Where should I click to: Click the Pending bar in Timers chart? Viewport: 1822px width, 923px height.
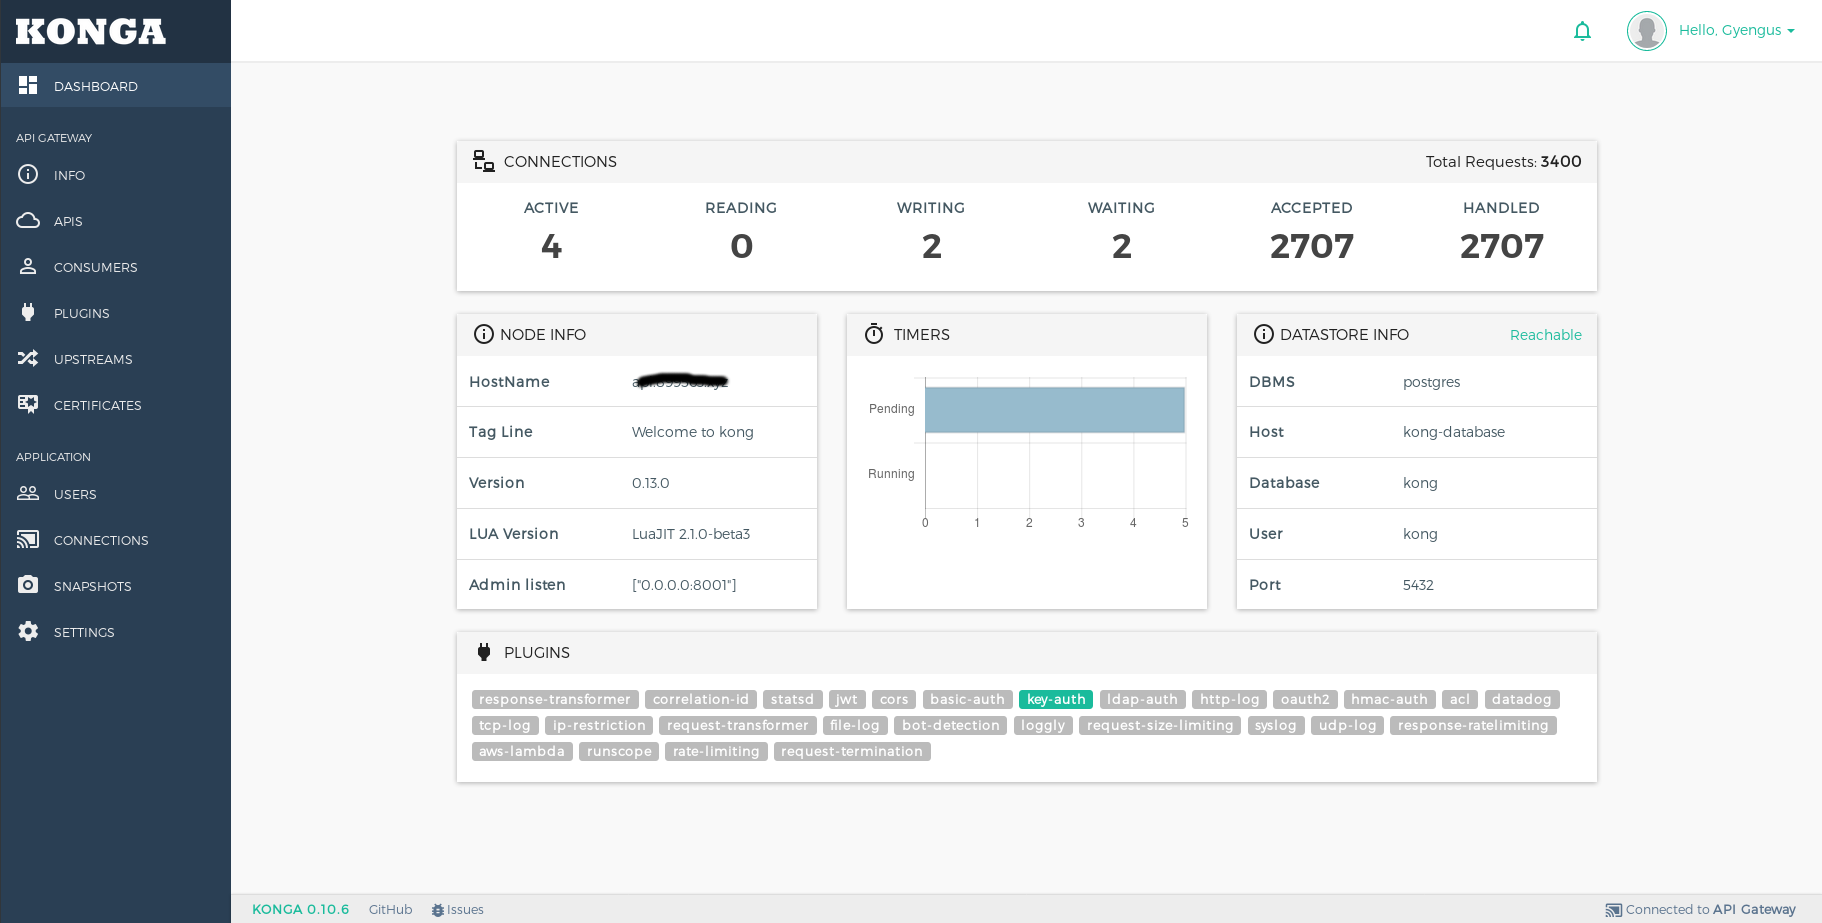pyautogui.click(x=1054, y=410)
